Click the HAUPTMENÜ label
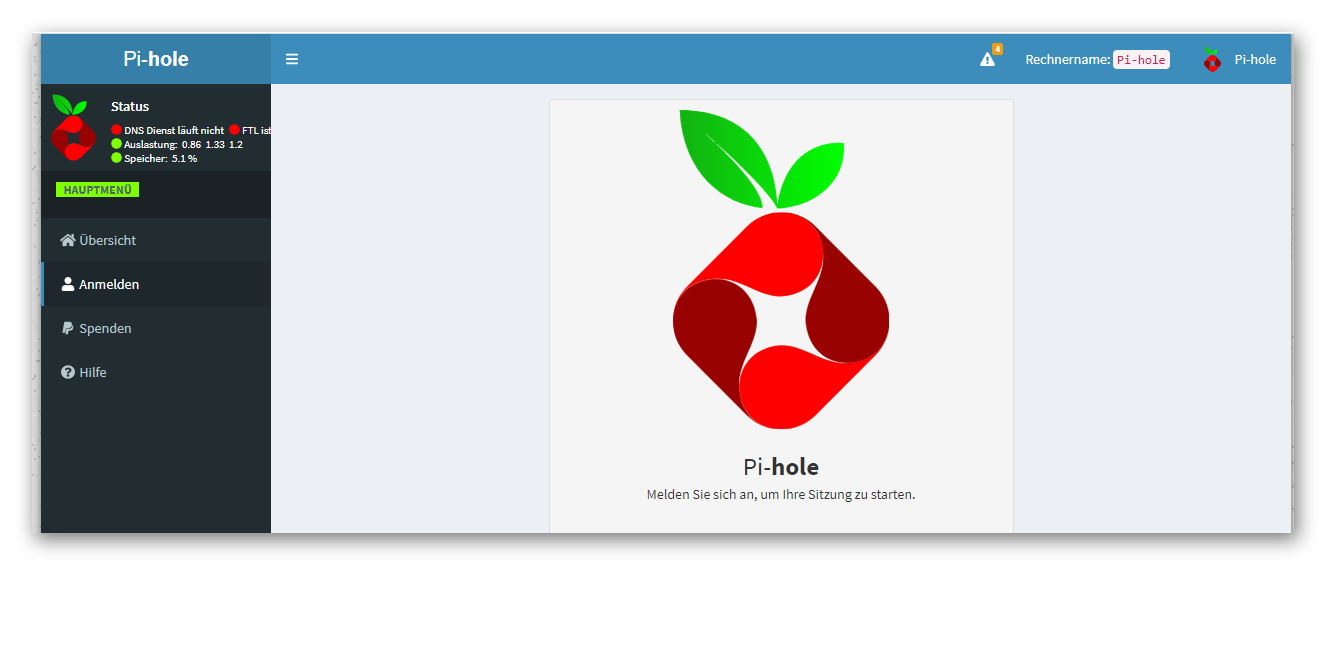1326x645 pixels. point(97,189)
